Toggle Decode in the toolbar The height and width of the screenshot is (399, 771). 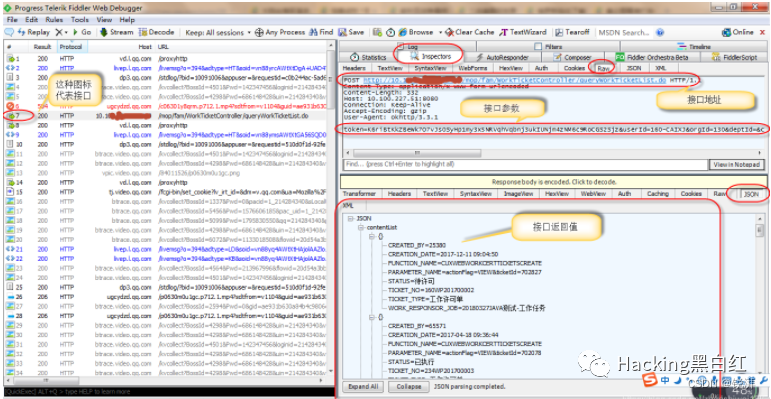pyautogui.click(x=156, y=32)
